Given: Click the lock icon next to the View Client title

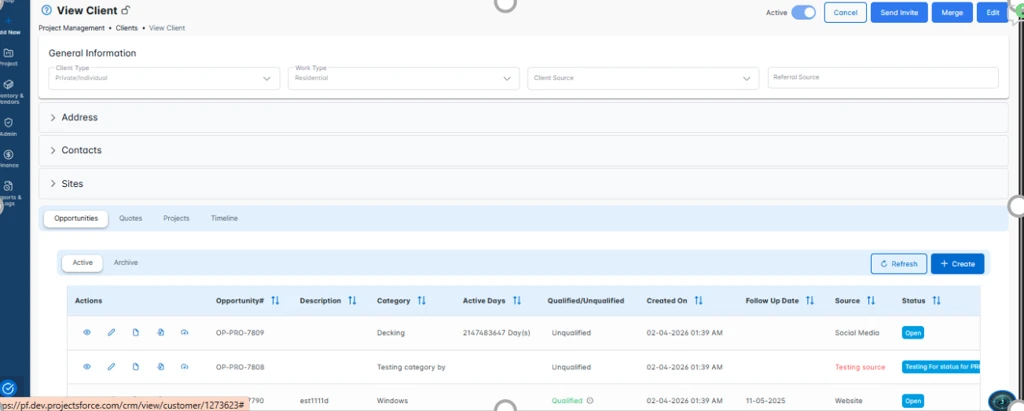Looking at the screenshot, I should tap(126, 10).
